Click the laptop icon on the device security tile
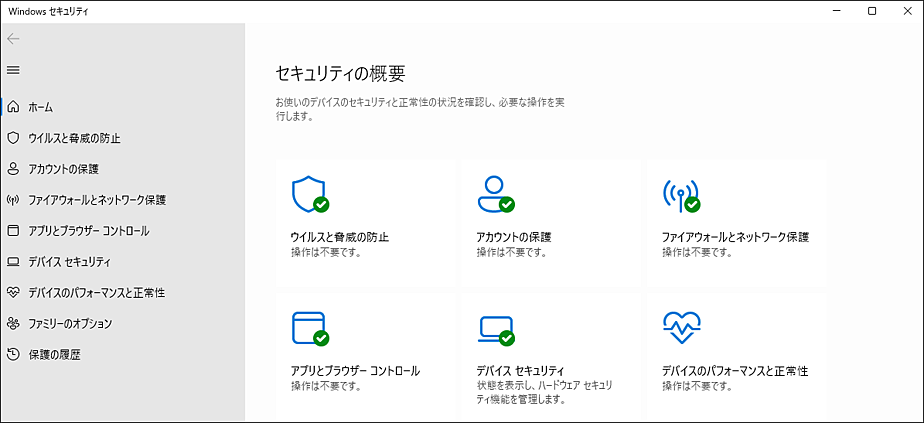 pos(496,330)
